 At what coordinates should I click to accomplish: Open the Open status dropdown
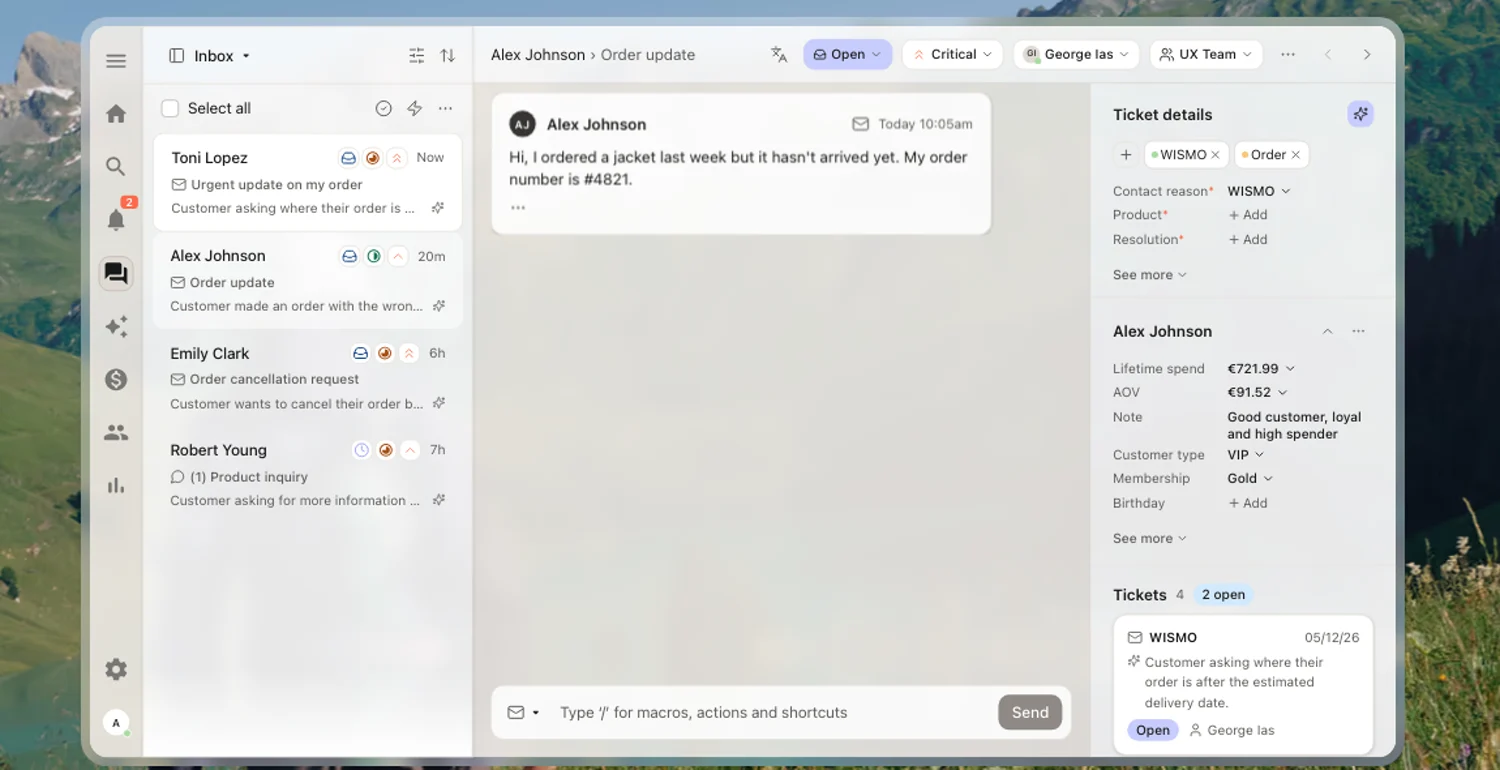847,55
